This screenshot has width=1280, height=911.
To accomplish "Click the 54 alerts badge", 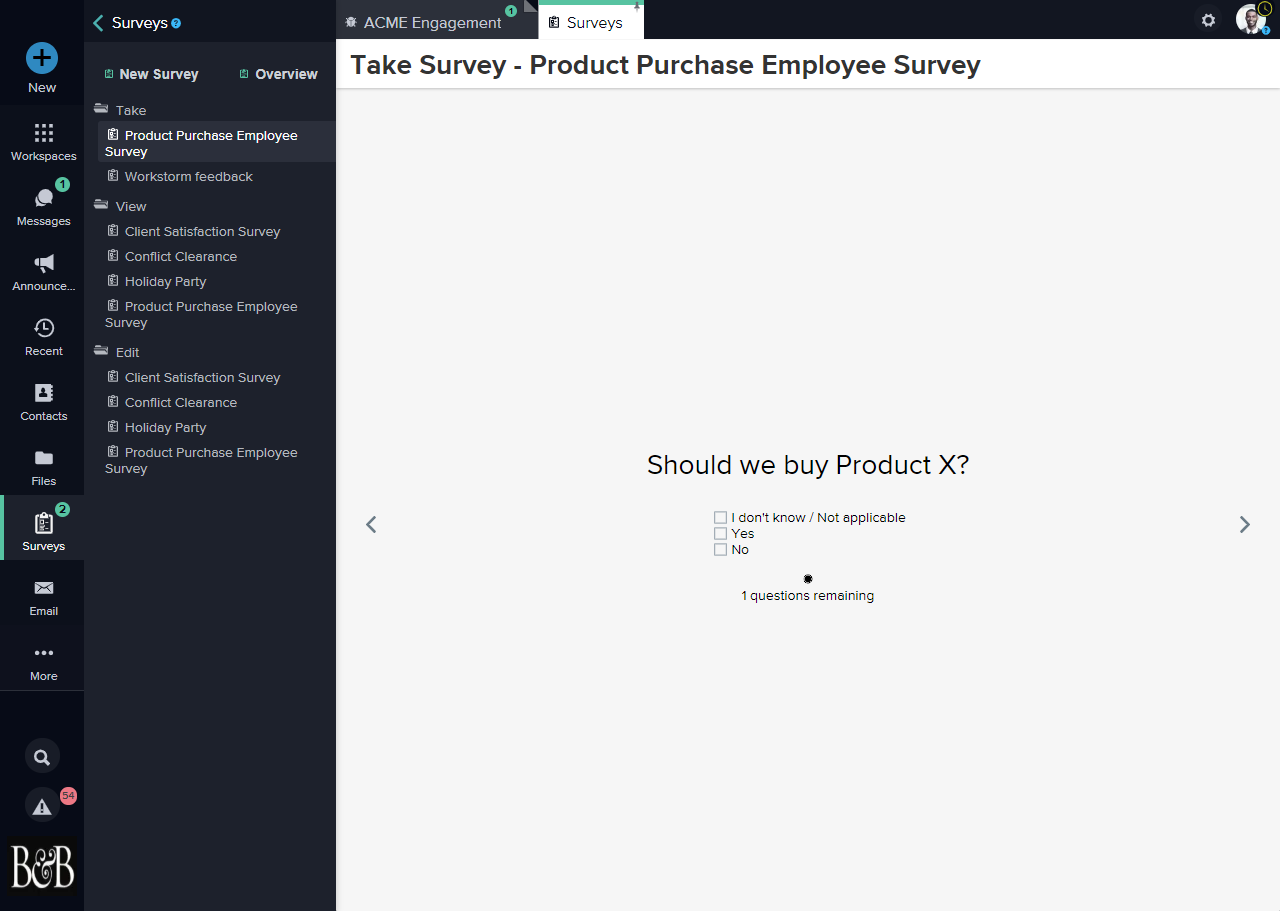I will [68, 796].
